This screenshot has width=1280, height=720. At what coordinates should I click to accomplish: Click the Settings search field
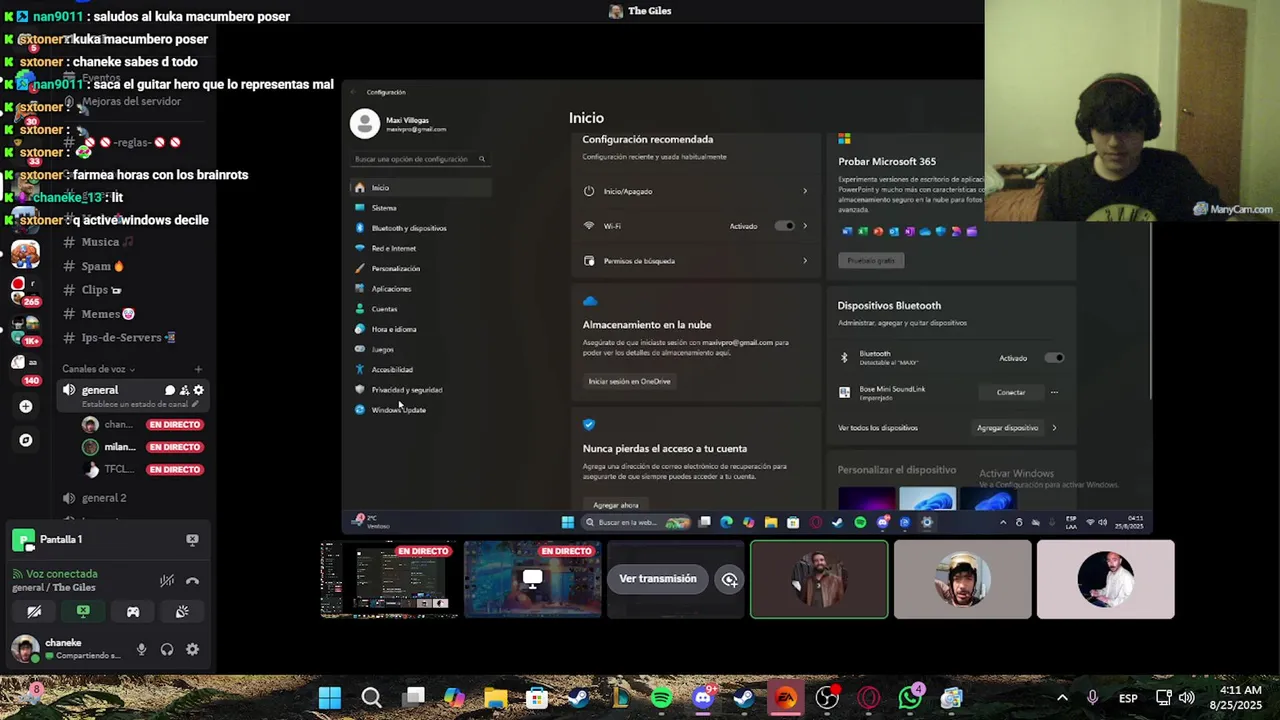pos(420,159)
